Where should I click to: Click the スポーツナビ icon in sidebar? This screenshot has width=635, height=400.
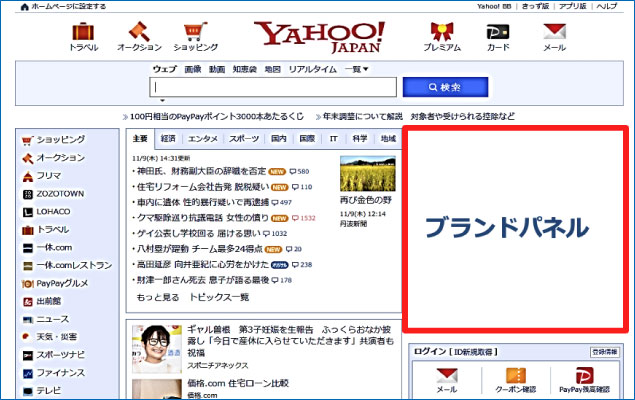28,355
